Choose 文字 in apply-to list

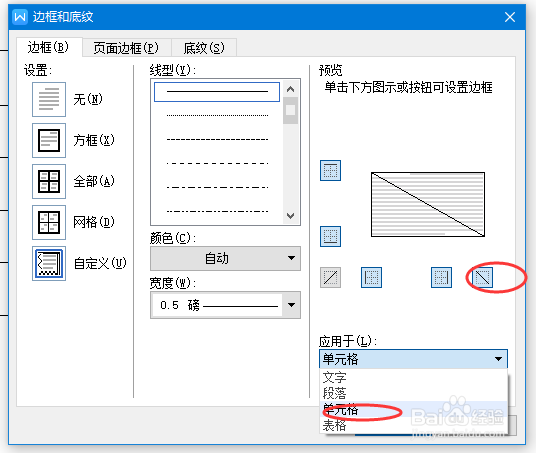pyautogui.click(x=413, y=377)
